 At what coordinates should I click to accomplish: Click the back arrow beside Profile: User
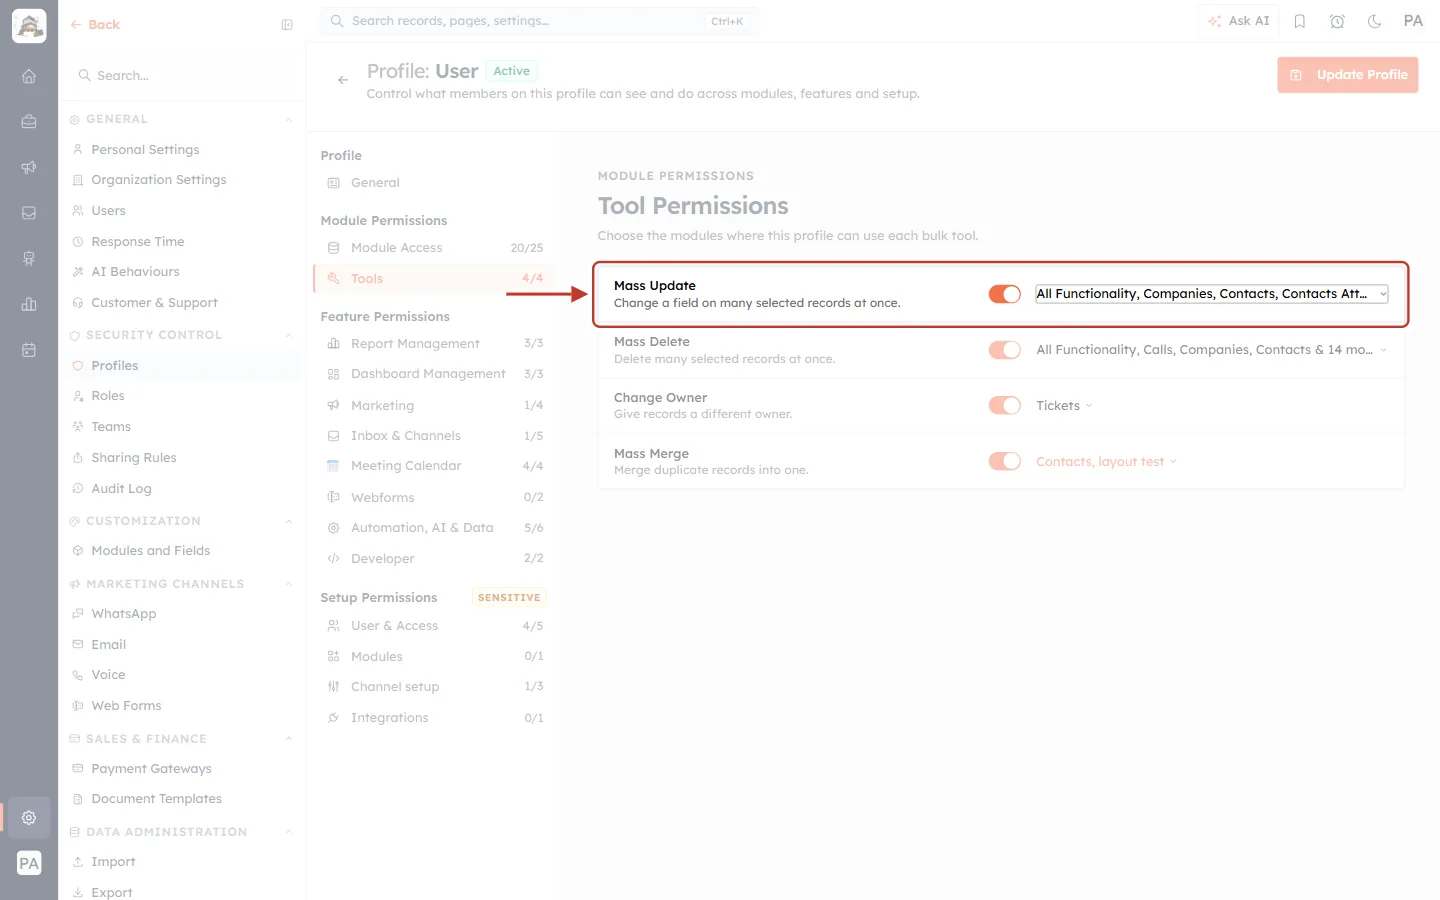point(343,80)
